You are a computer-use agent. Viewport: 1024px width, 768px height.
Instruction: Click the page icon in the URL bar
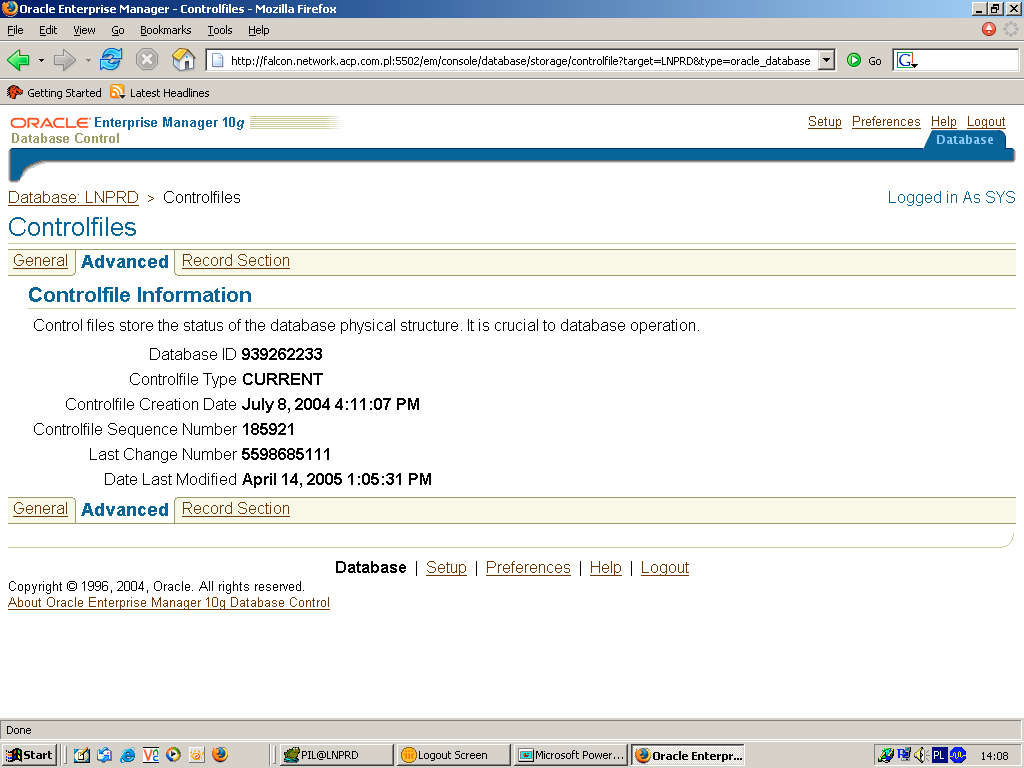click(218, 61)
